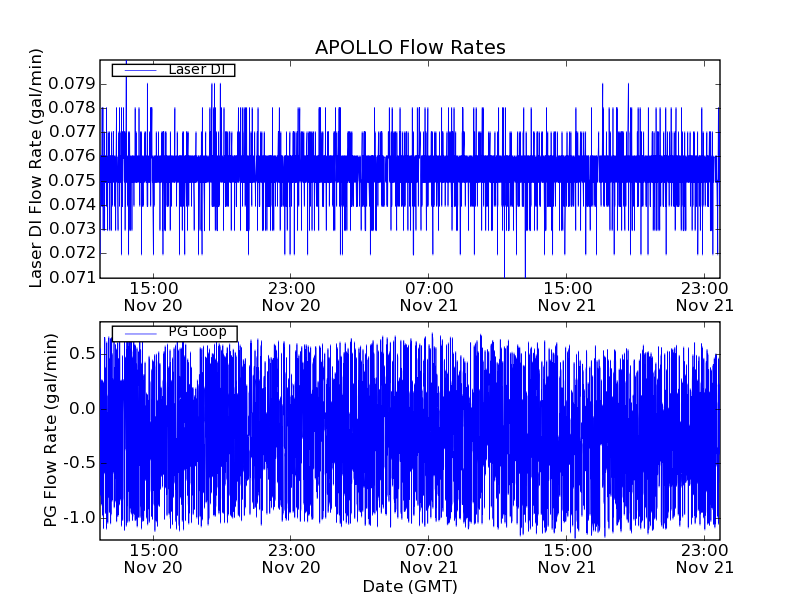The image size is (800, 600).
Task: Click the blue line sample in PG Loop legend
Action: pyautogui.click(x=140, y=333)
